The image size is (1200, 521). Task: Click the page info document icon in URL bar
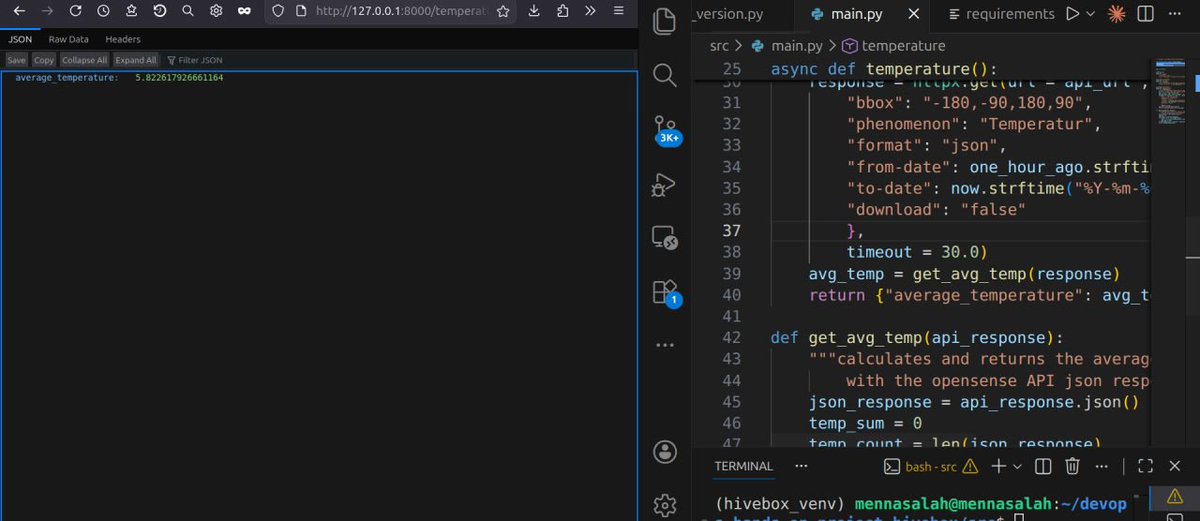300,12
